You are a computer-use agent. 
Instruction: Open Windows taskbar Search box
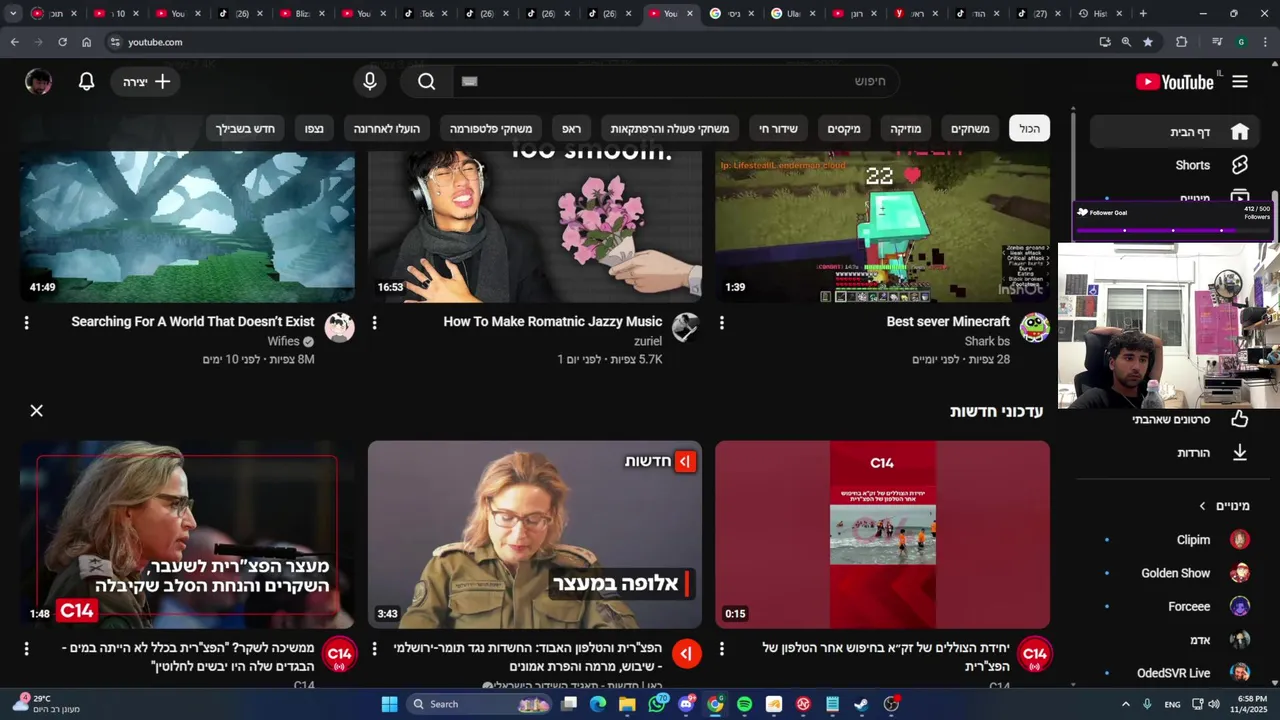478,704
